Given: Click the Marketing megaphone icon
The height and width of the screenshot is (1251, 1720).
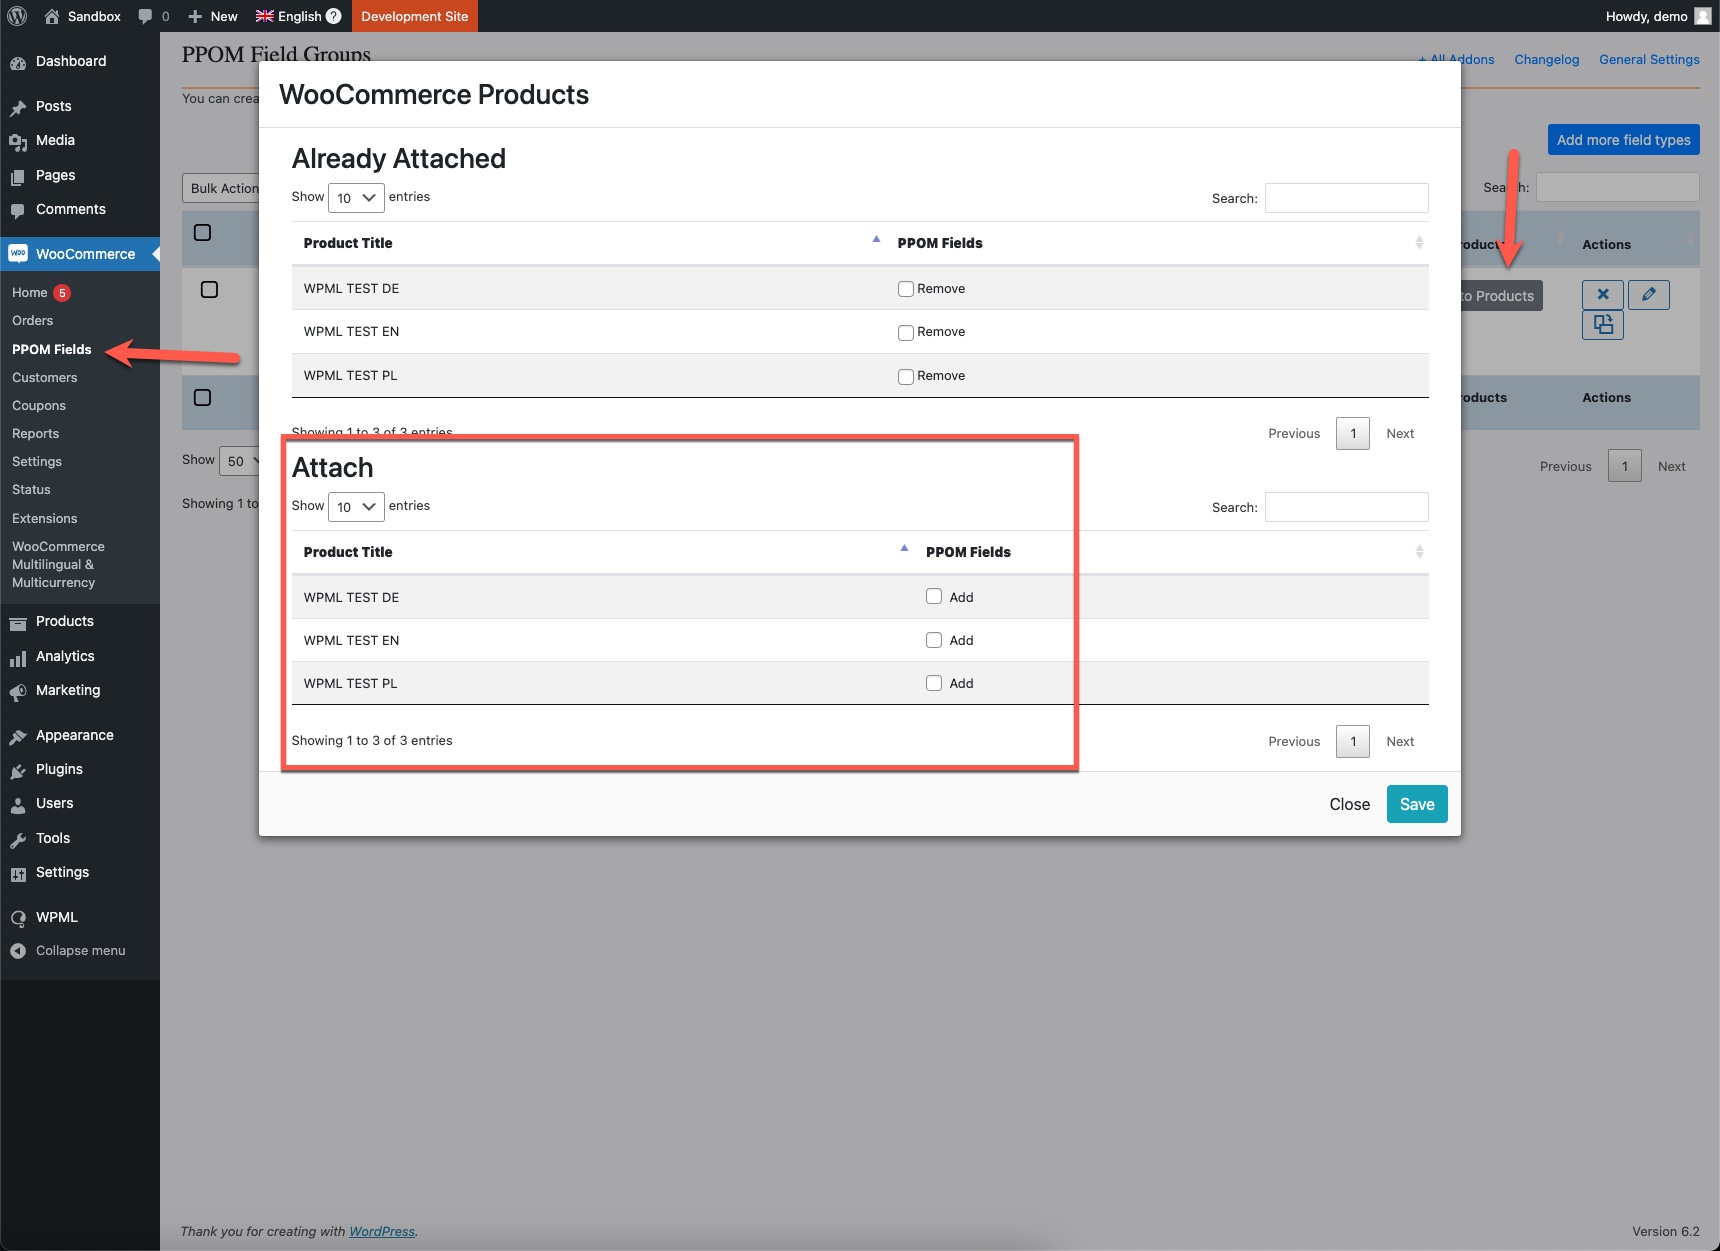Looking at the screenshot, I should click(18, 691).
